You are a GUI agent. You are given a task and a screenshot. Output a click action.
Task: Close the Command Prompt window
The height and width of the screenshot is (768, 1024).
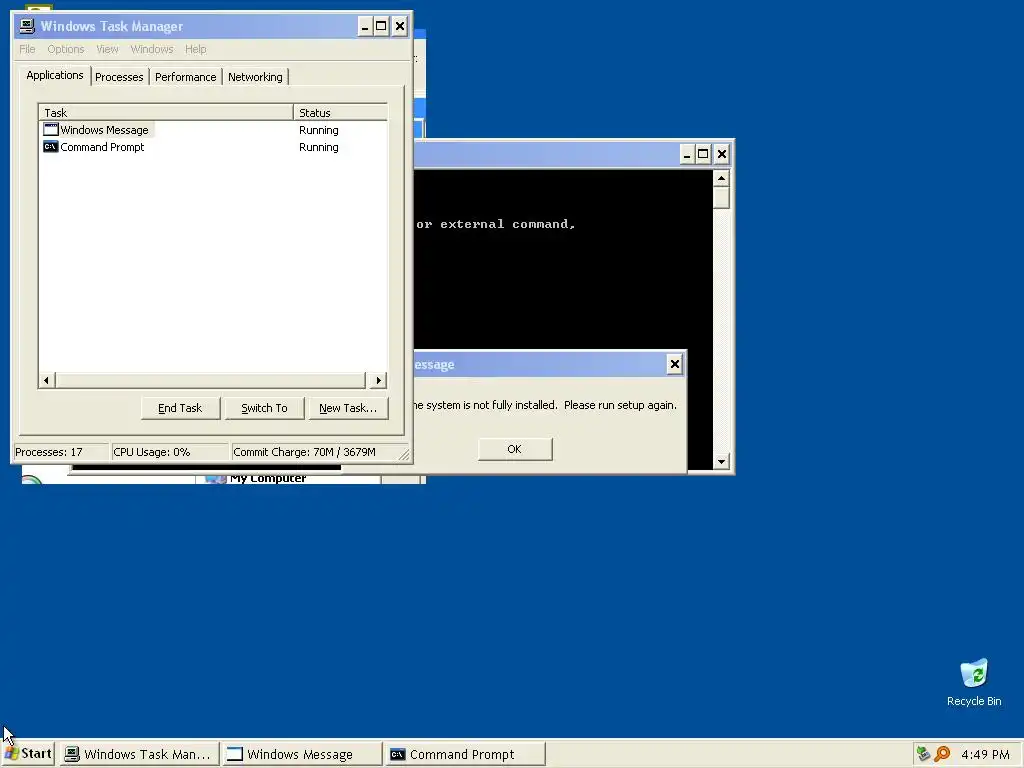coord(722,154)
